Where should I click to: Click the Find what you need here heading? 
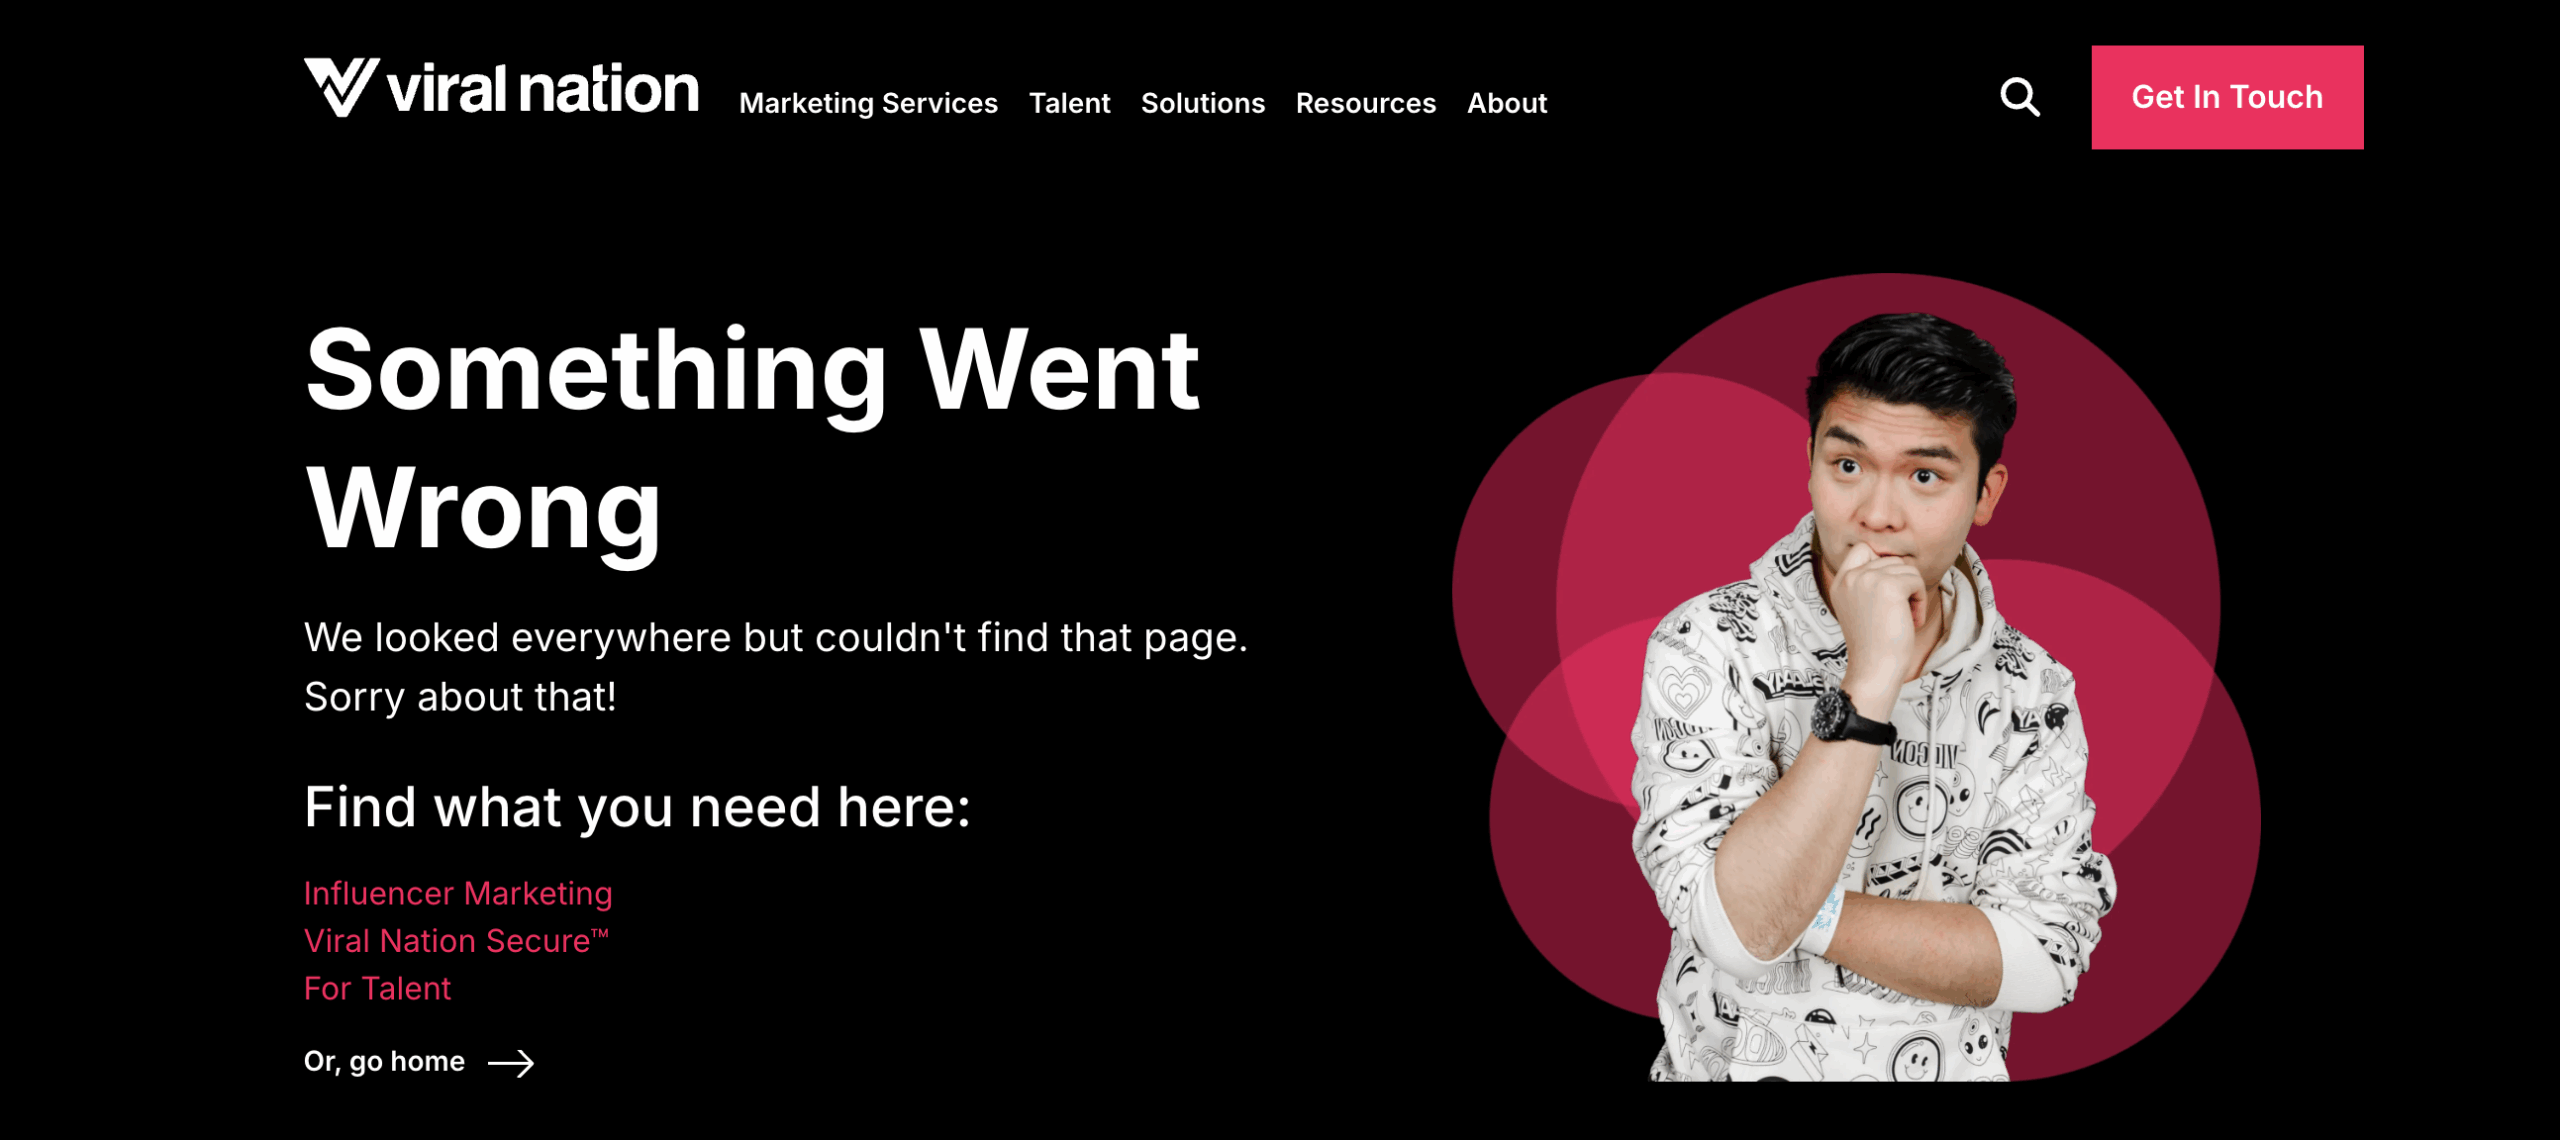click(637, 807)
